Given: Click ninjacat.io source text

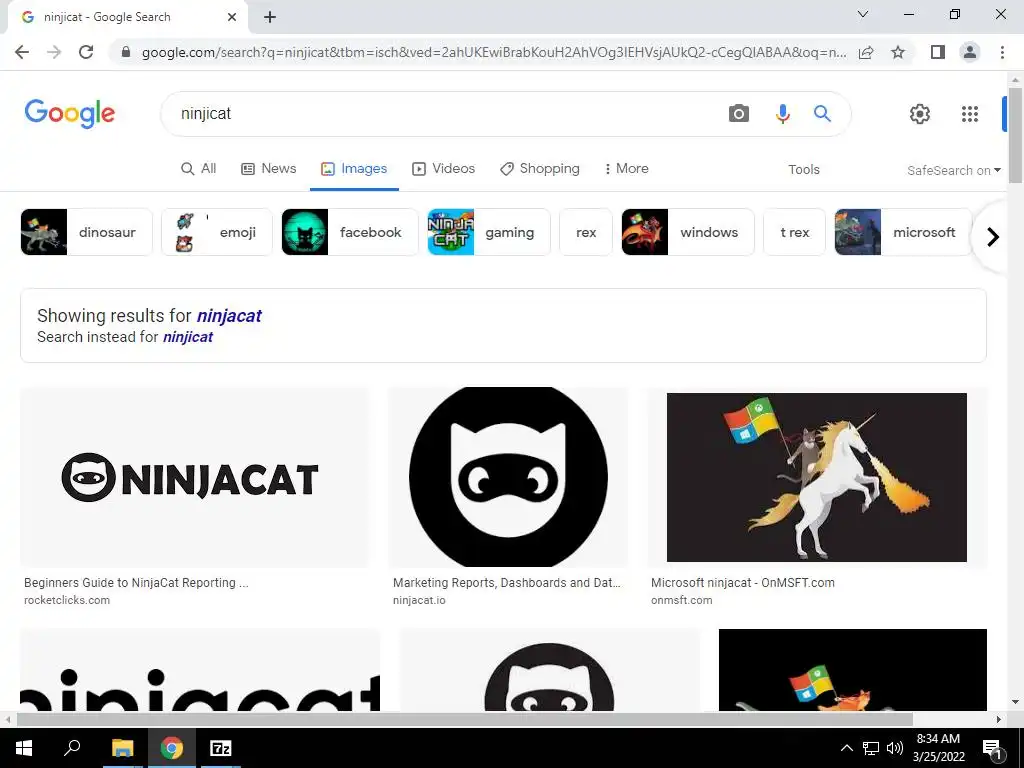Looking at the screenshot, I should (419, 600).
